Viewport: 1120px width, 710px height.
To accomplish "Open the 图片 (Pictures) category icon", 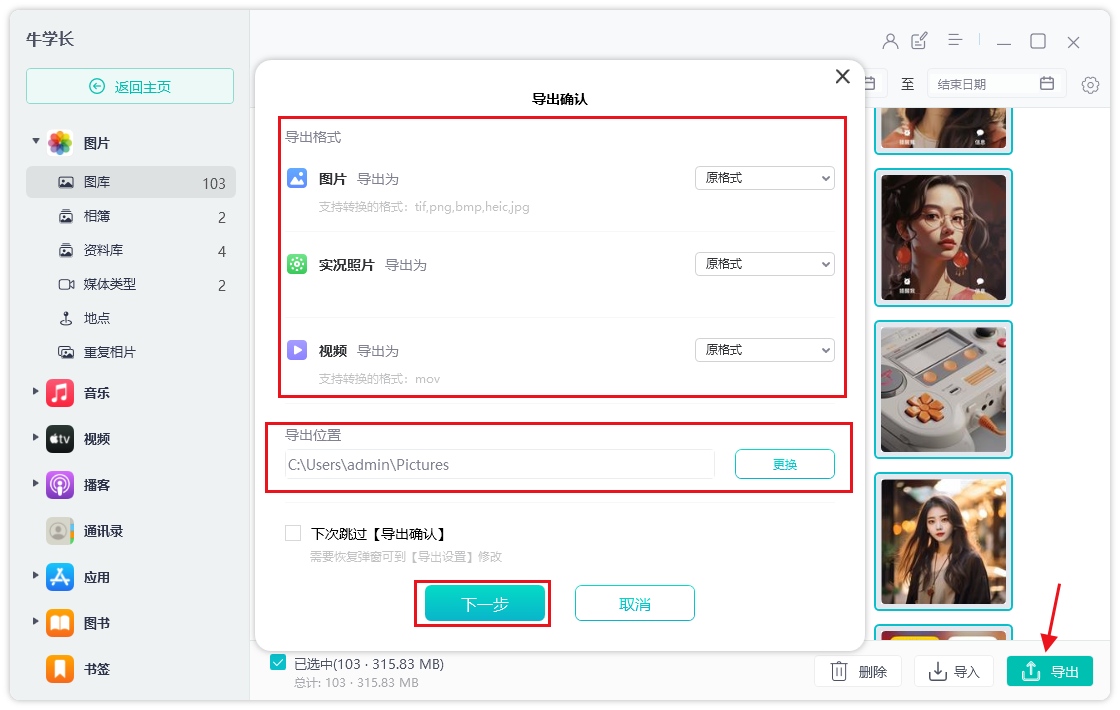I will (x=60, y=142).
